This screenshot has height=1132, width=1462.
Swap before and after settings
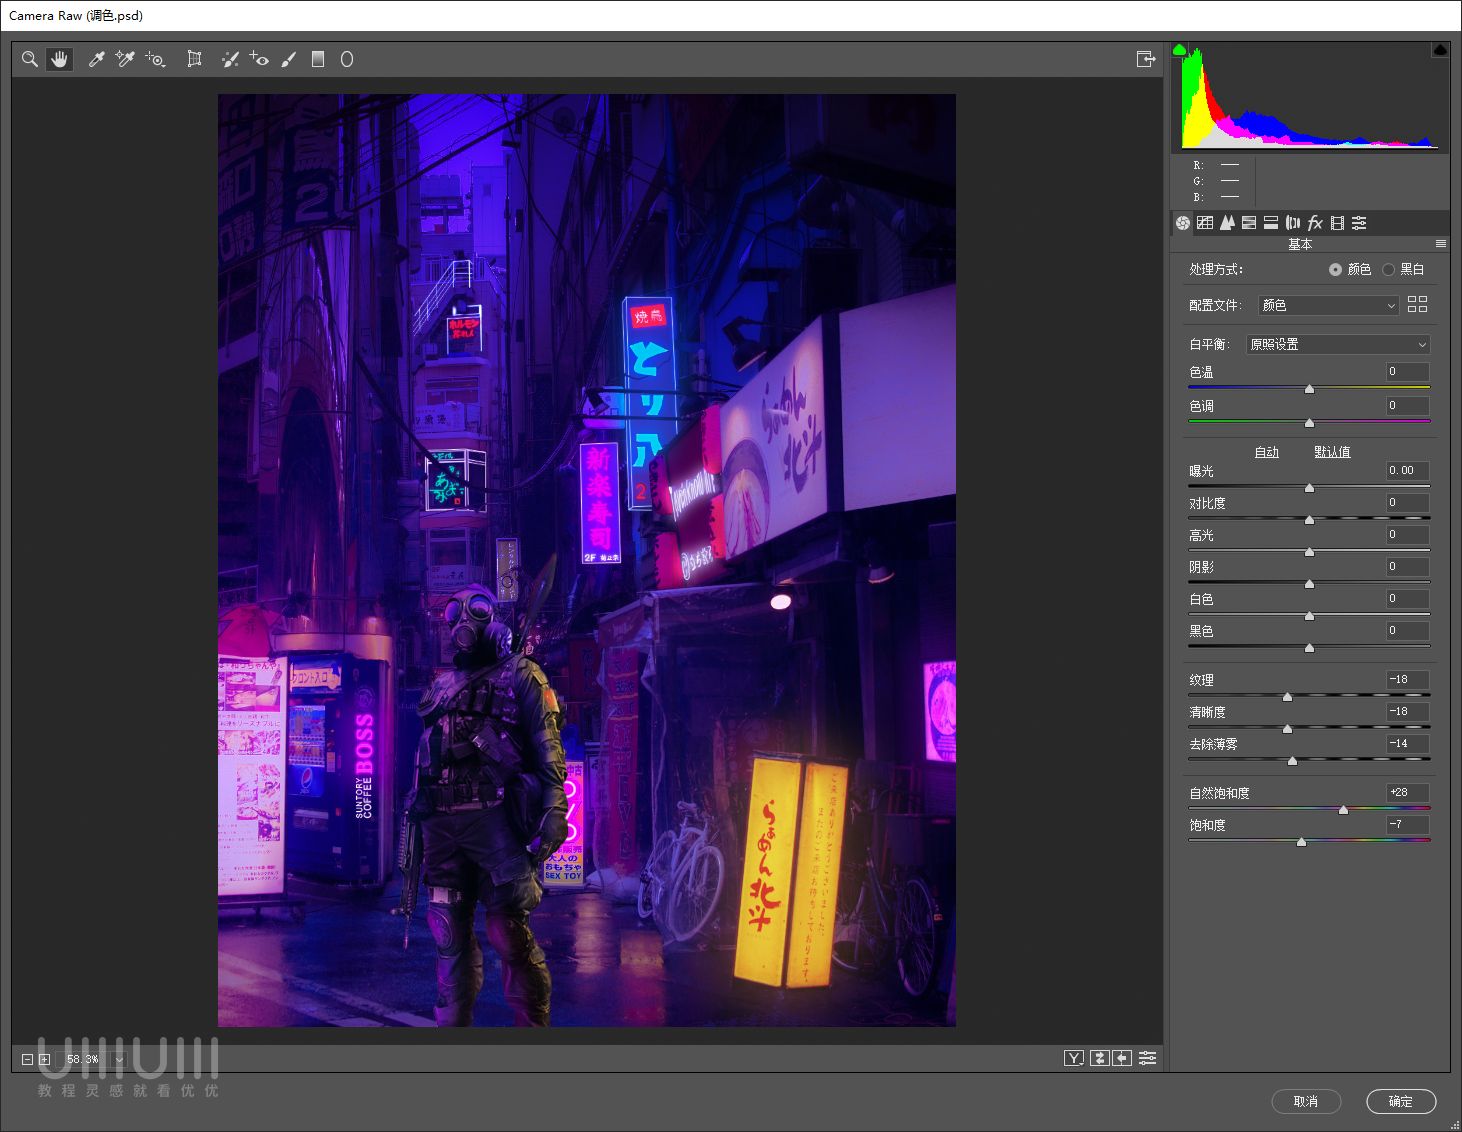coord(1099,1058)
